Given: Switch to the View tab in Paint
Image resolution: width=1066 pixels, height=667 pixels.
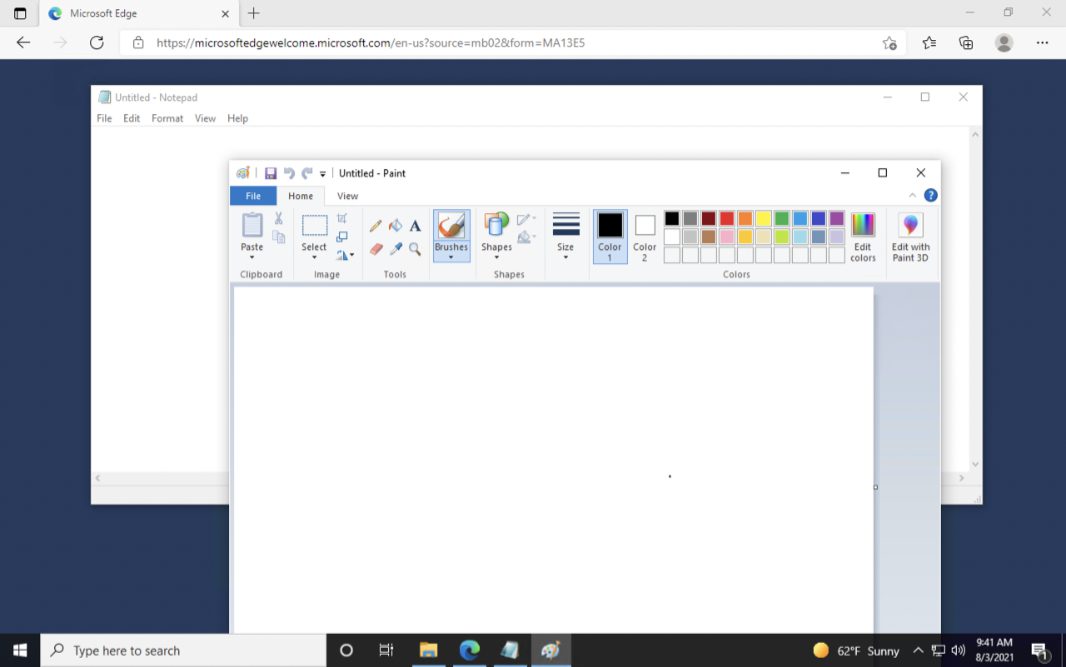Looking at the screenshot, I should click(x=347, y=196).
